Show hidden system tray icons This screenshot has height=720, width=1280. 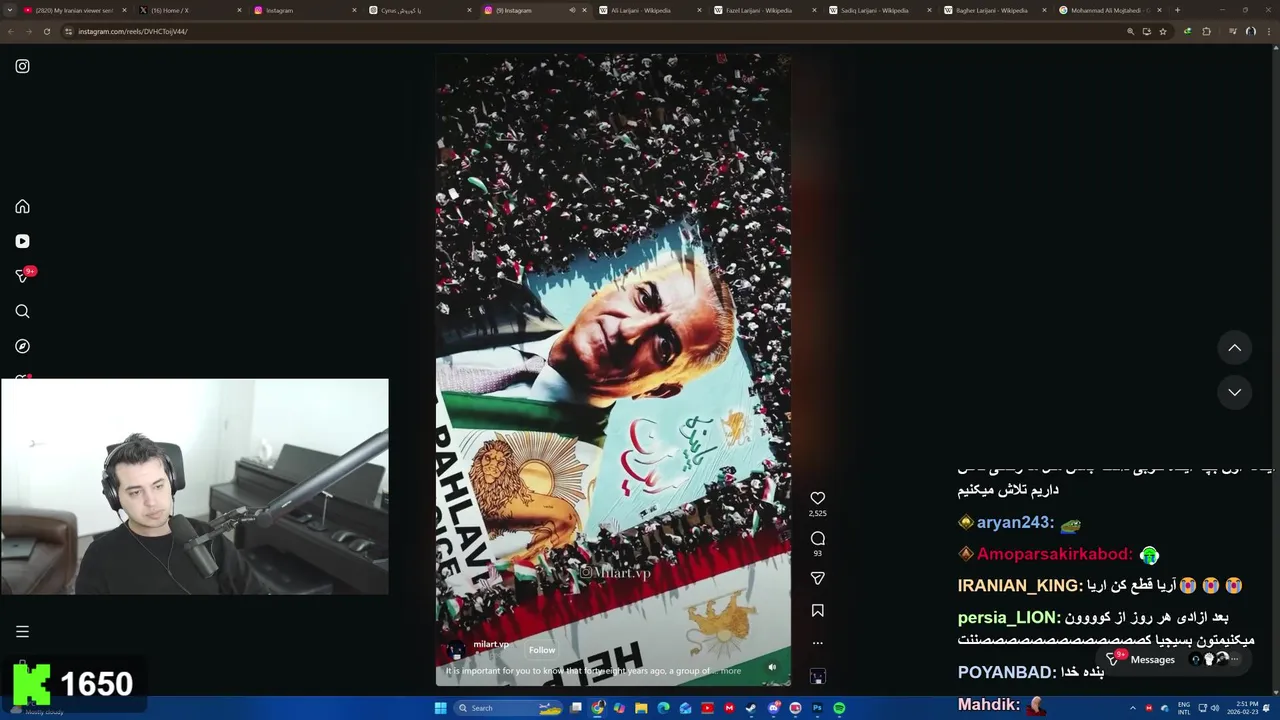[1133, 708]
